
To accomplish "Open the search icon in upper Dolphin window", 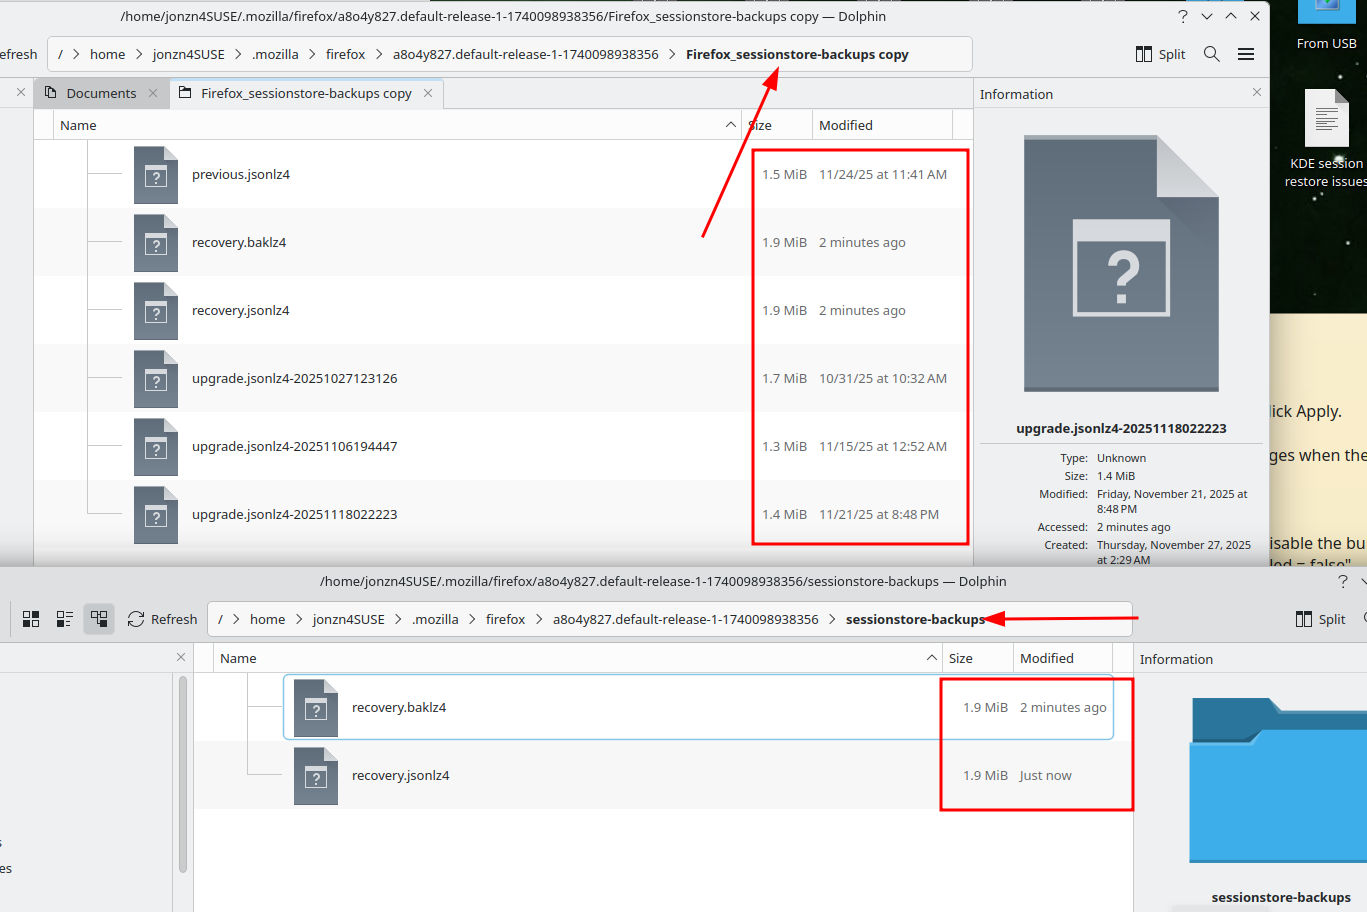I will tap(1212, 54).
